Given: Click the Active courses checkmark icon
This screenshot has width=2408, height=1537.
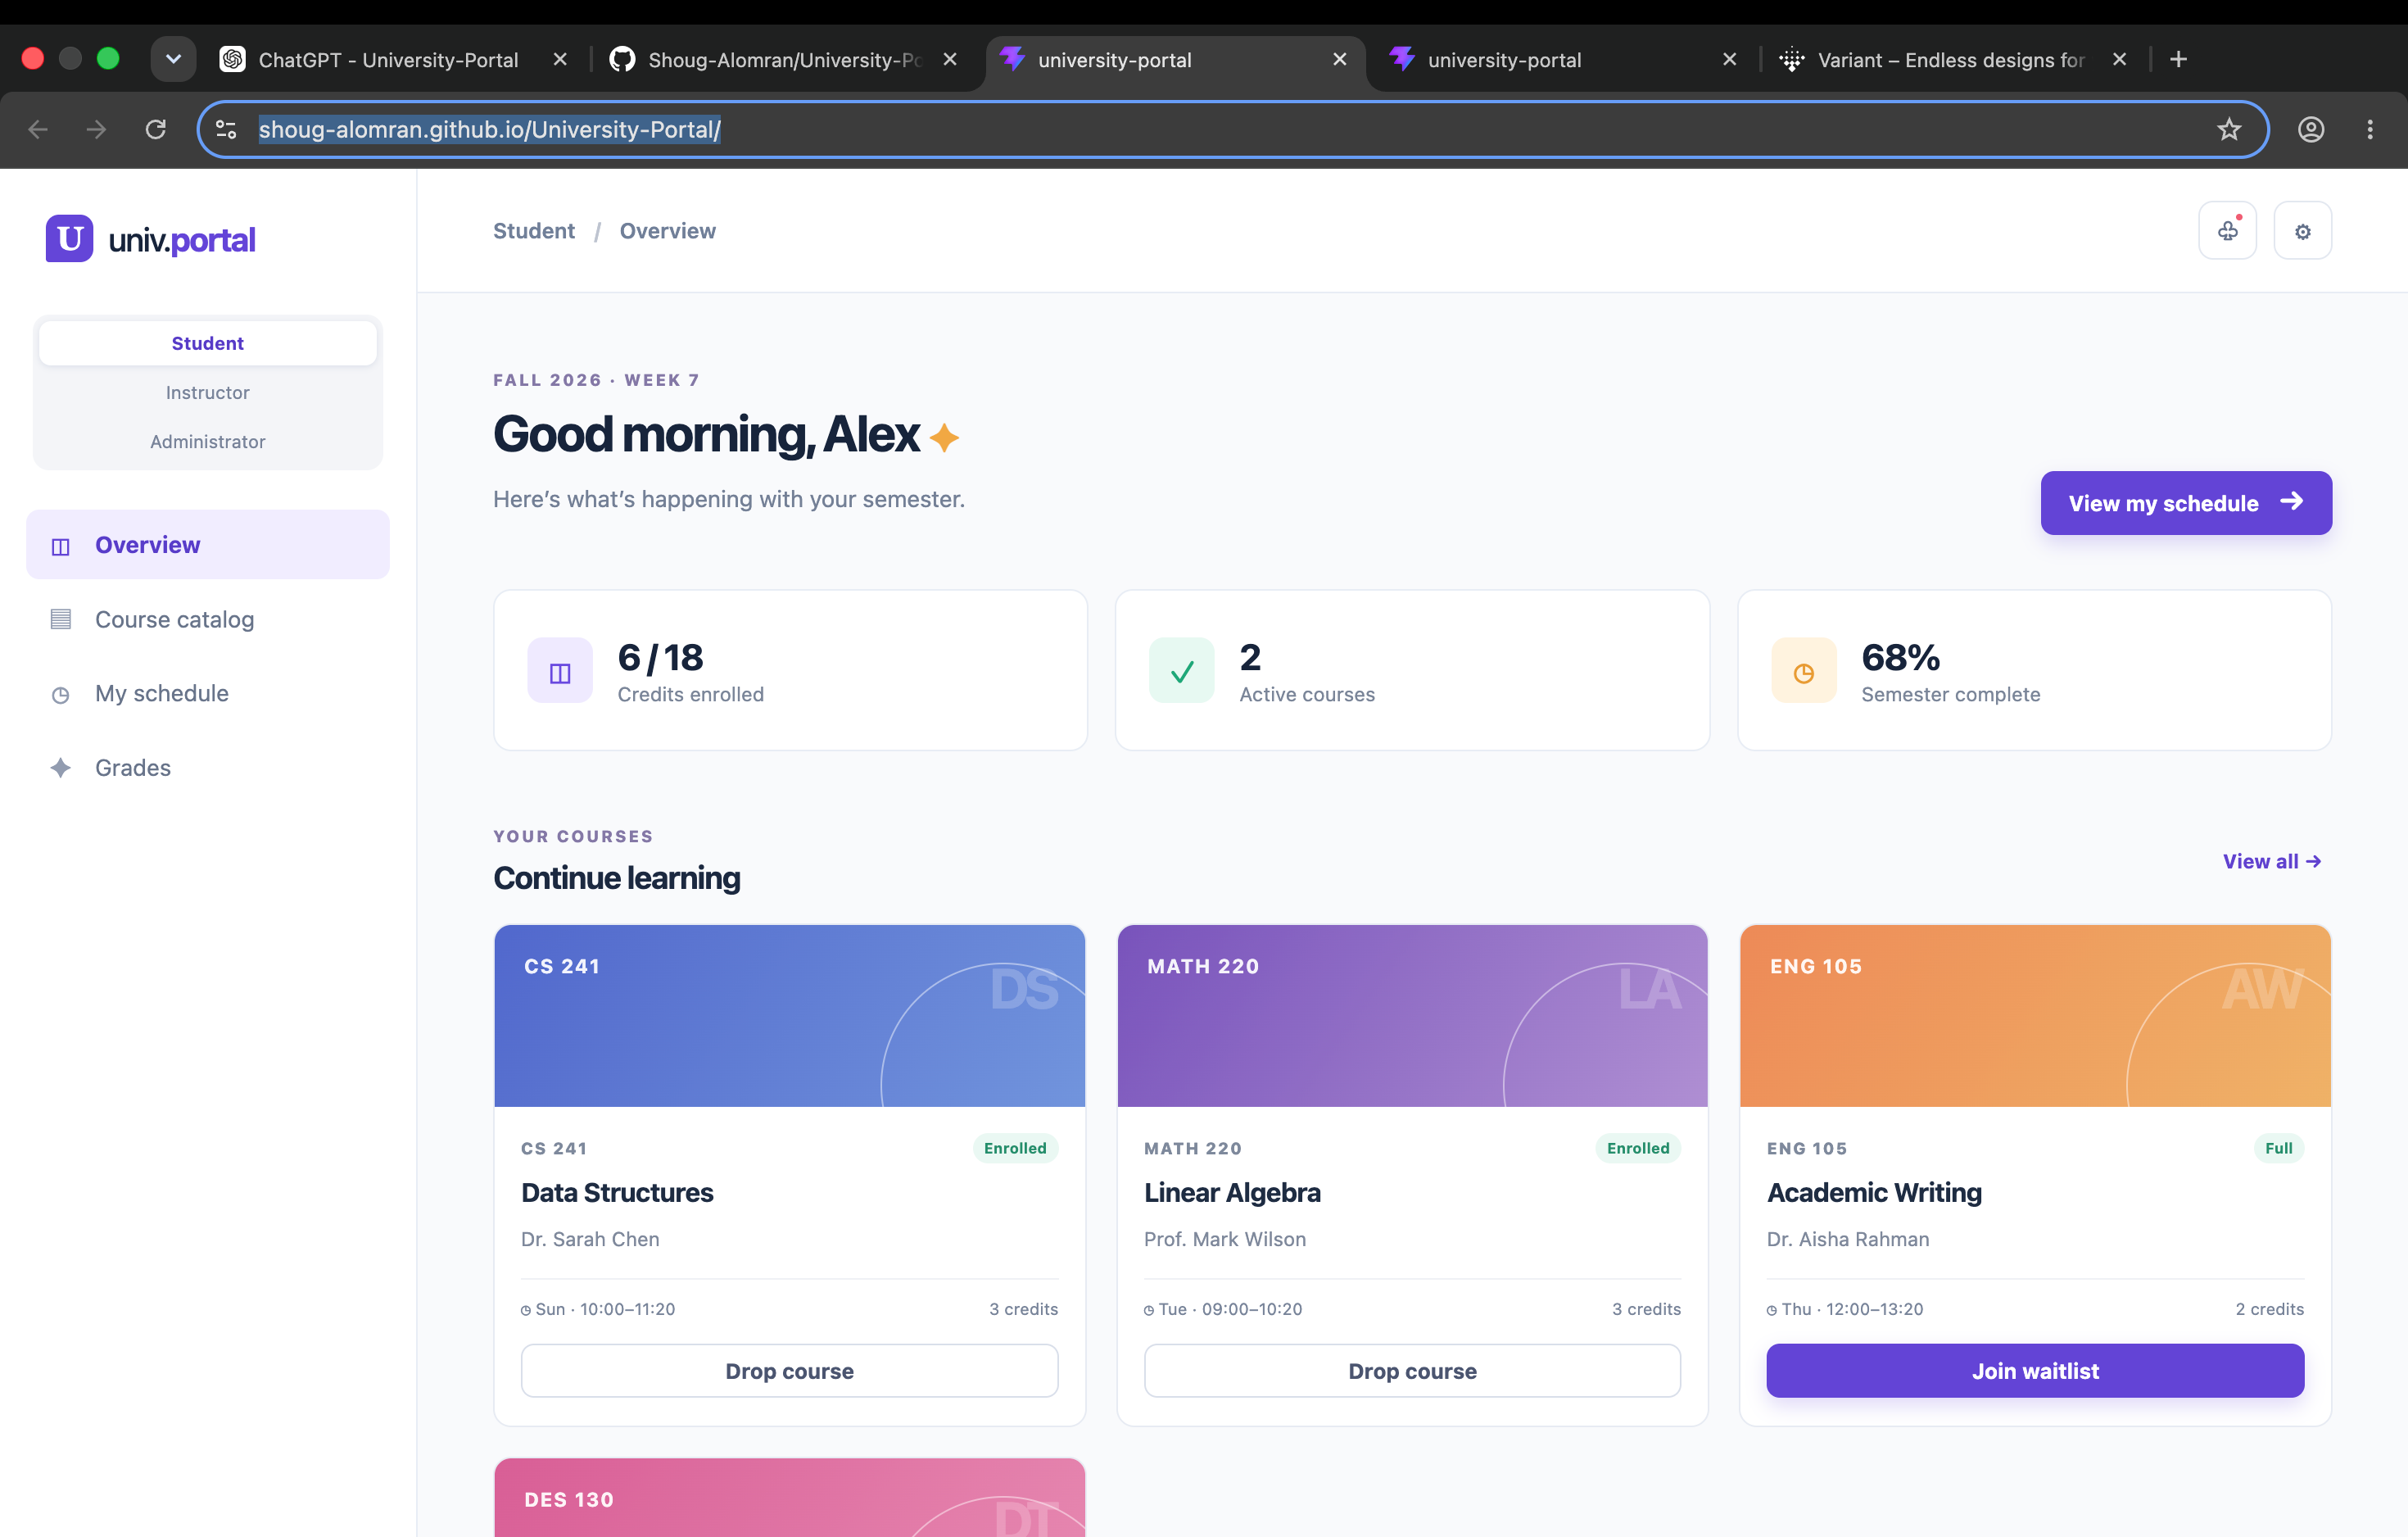Looking at the screenshot, I should pos(1182,671).
